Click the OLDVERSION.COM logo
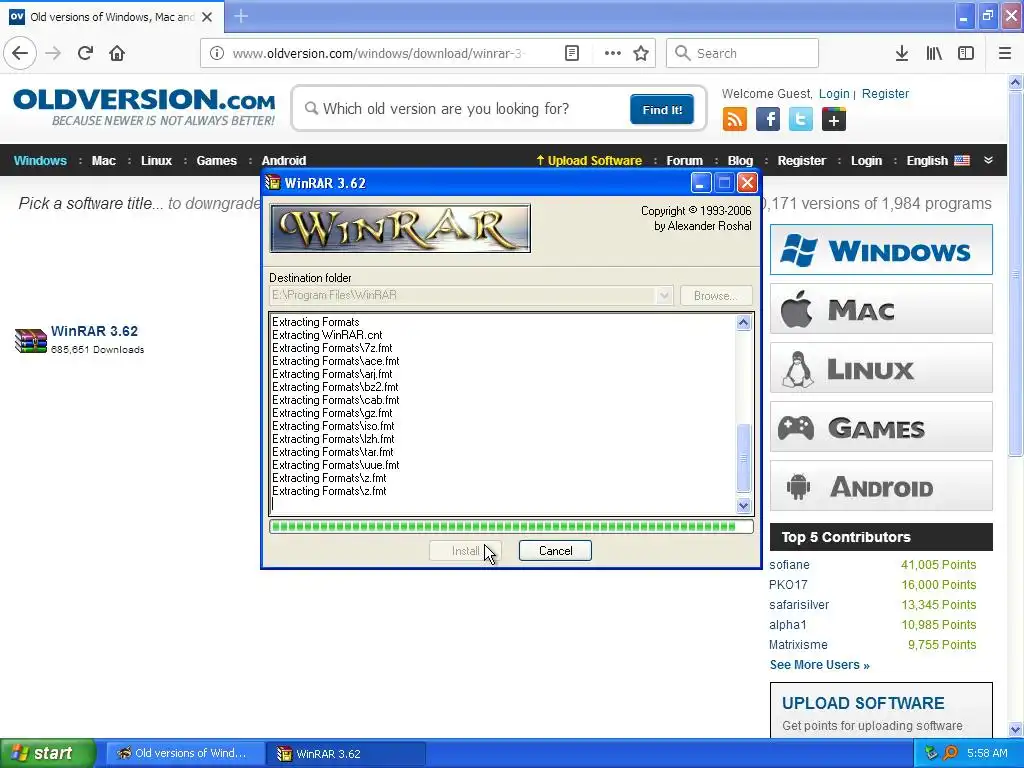This screenshot has width=1024, height=768. 144,107
